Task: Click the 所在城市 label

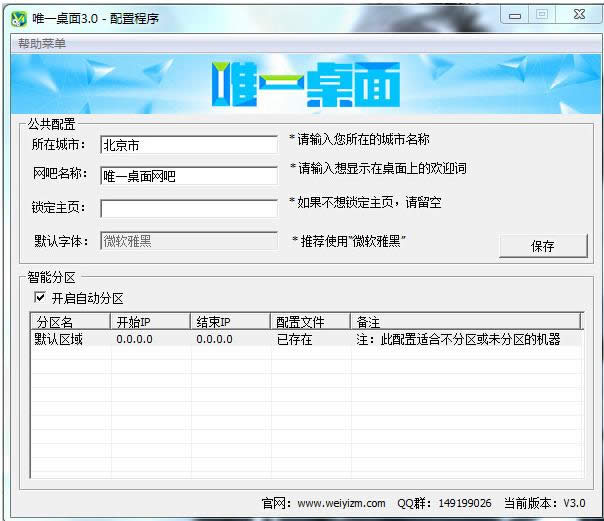Action: click(59, 144)
